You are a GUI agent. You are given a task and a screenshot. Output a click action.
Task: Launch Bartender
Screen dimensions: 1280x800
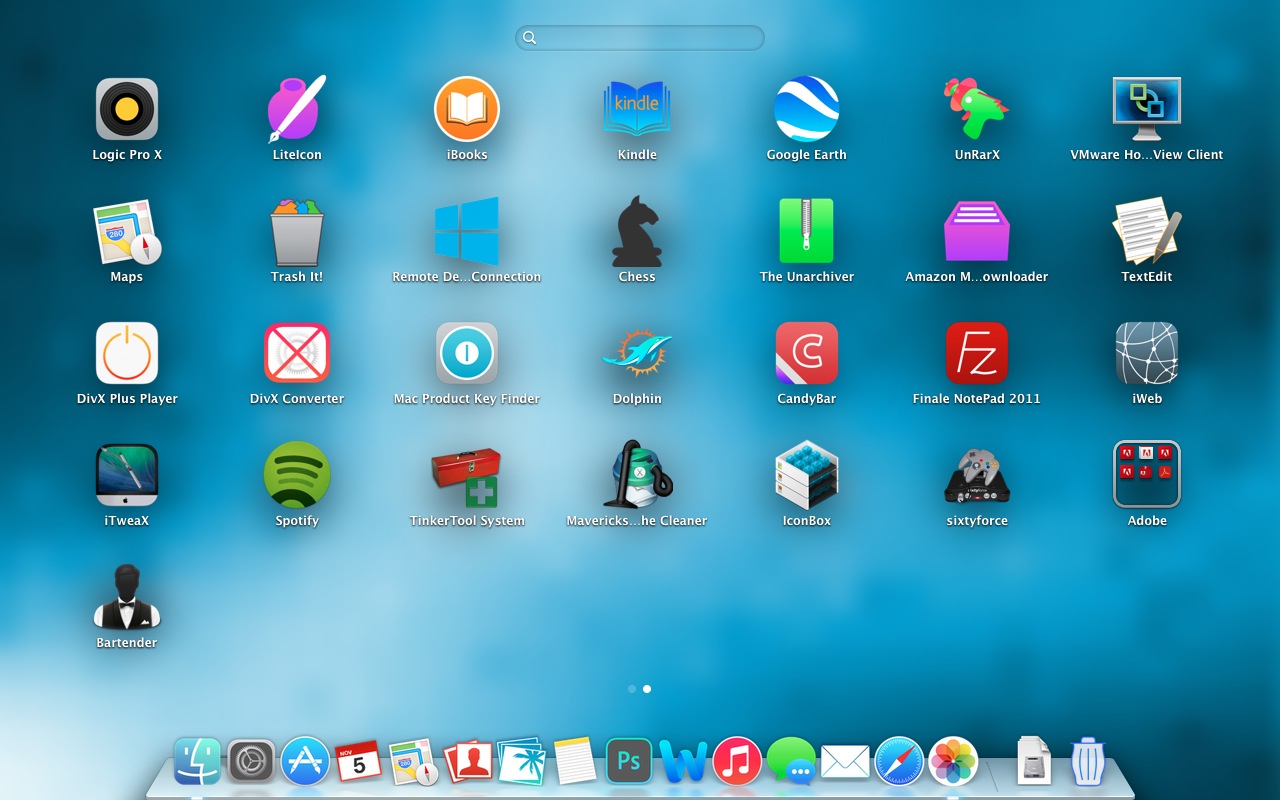coord(127,597)
